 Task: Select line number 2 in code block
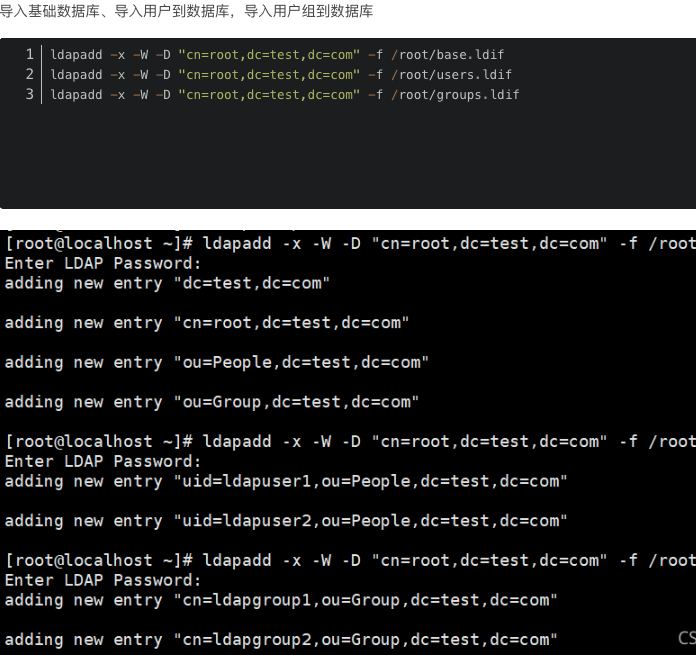pos(30,74)
